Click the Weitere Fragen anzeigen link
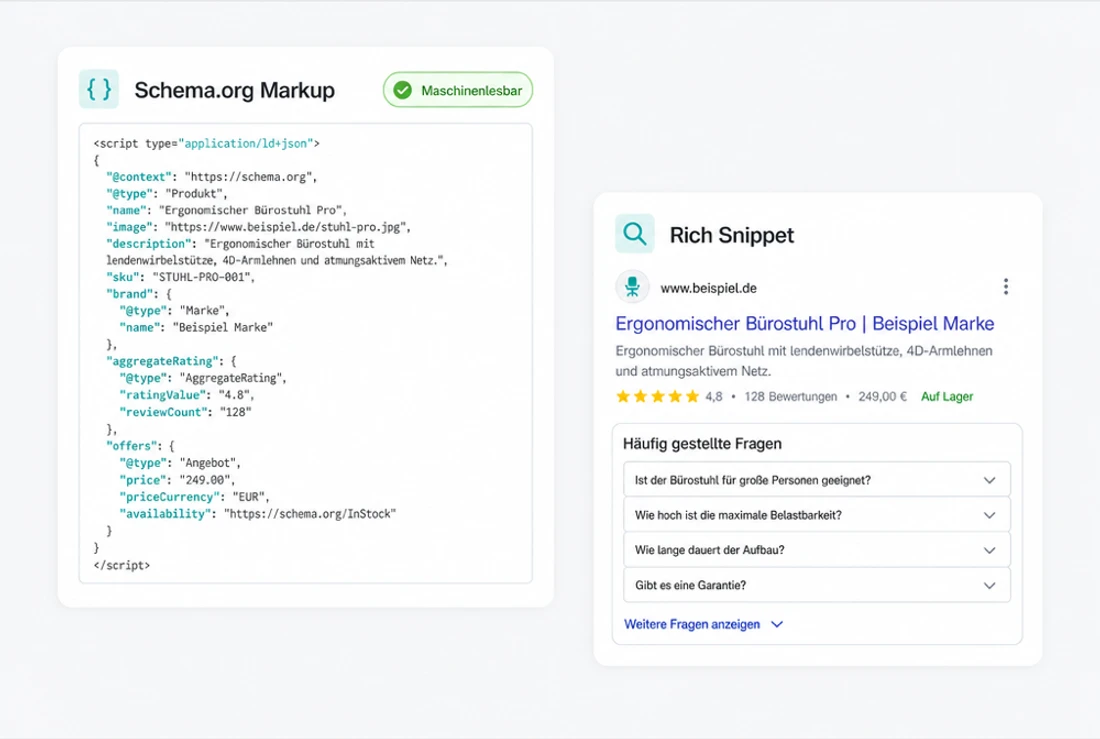This screenshot has width=1100, height=739. 692,624
